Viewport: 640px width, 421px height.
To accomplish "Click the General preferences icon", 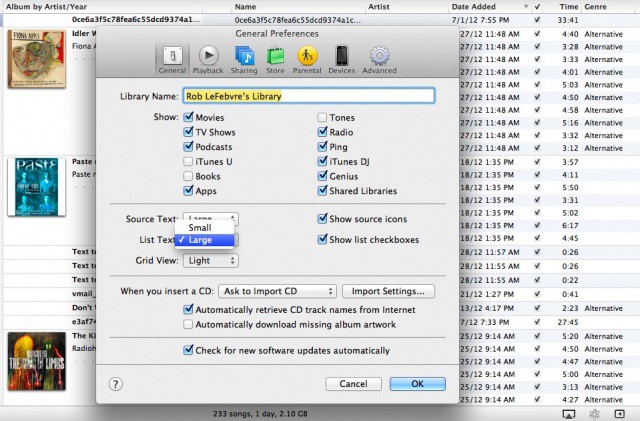I will pyautogui.click(x=172, y=60).
